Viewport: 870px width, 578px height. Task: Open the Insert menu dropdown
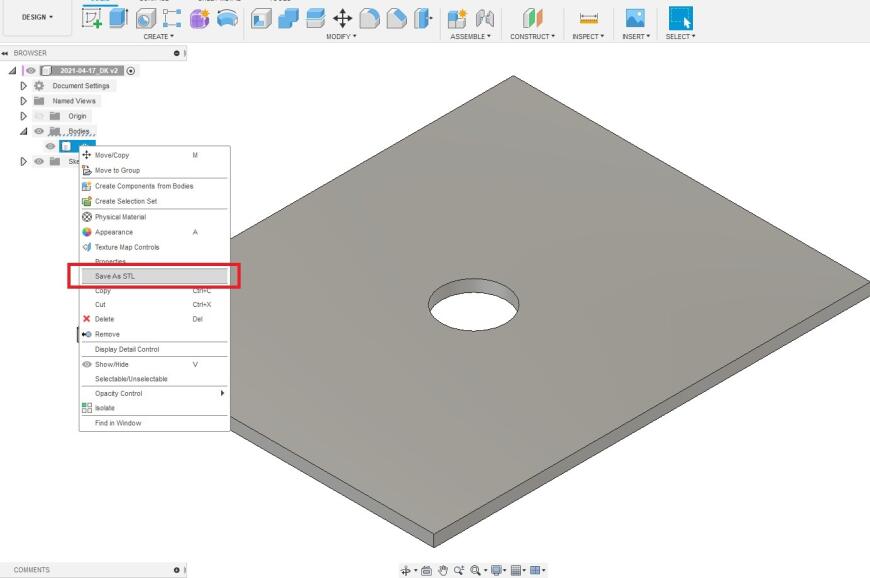pyautogui.click(x=636, y=36)
